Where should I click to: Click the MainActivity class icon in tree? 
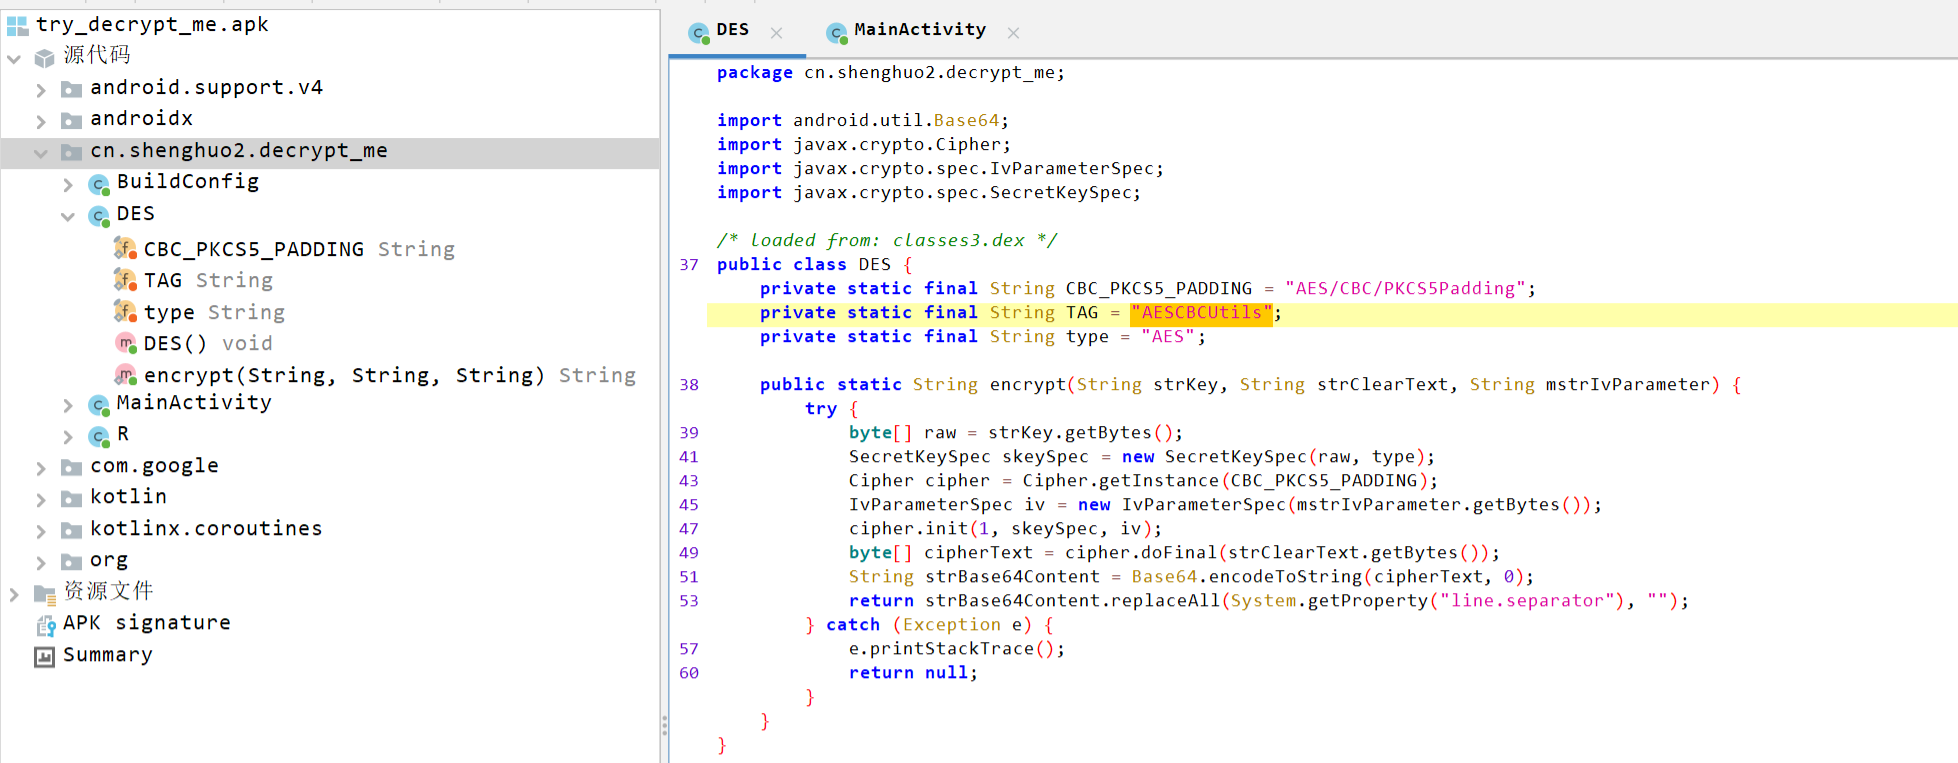click(98, 405)
